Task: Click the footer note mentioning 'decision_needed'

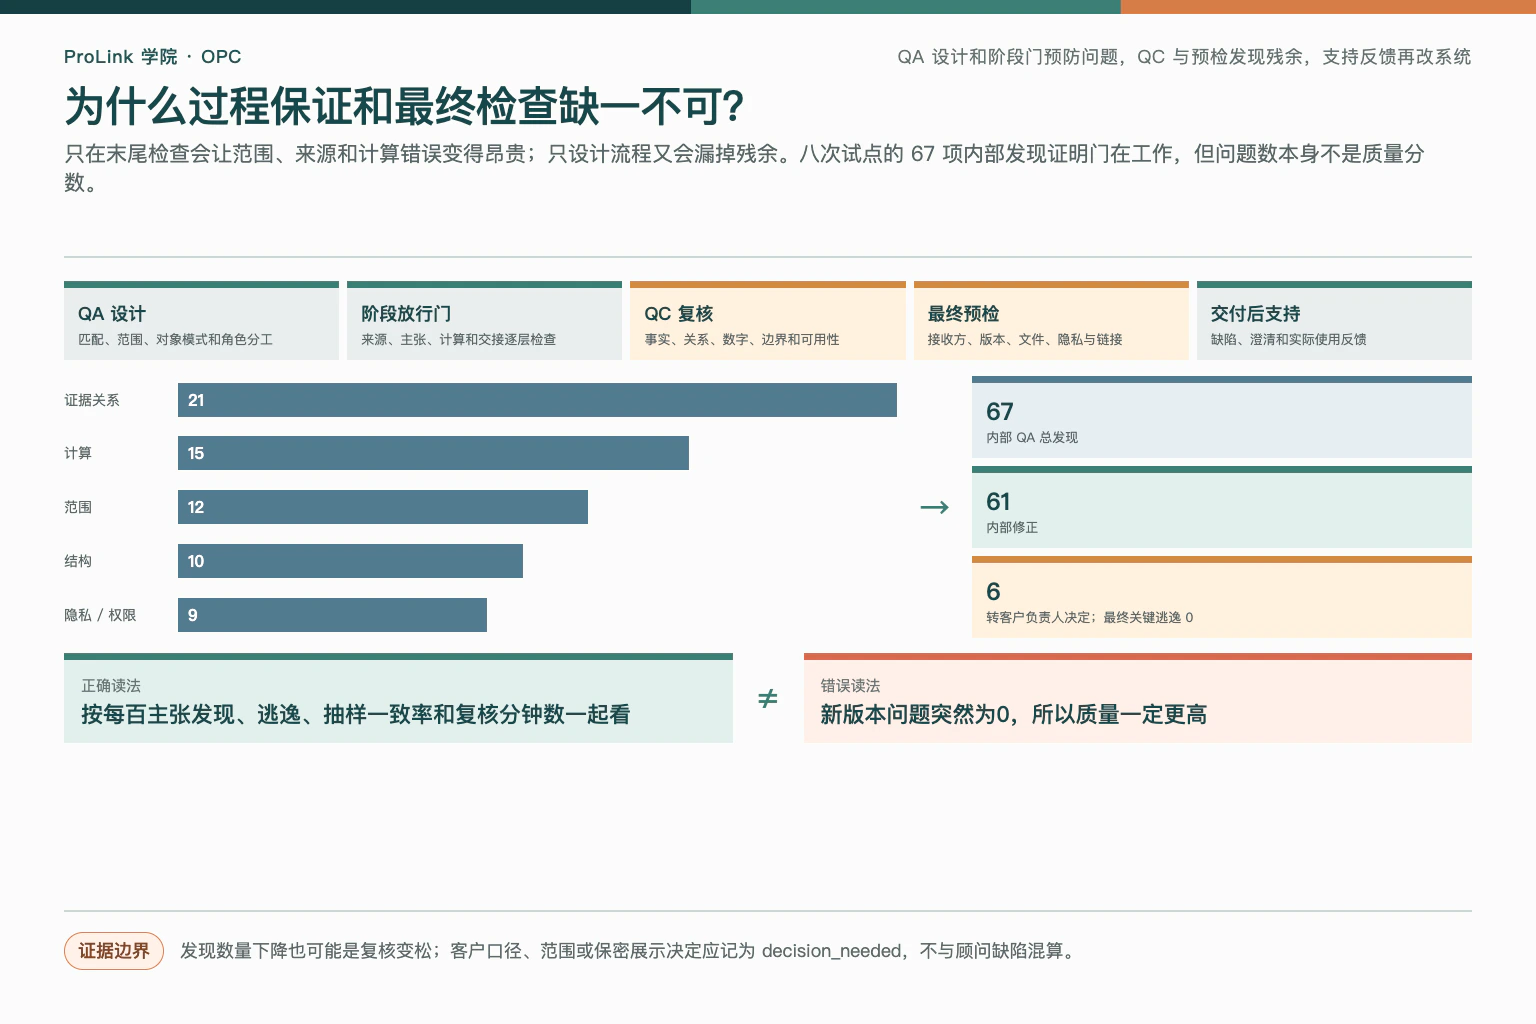Action: [x=629, y=951]
